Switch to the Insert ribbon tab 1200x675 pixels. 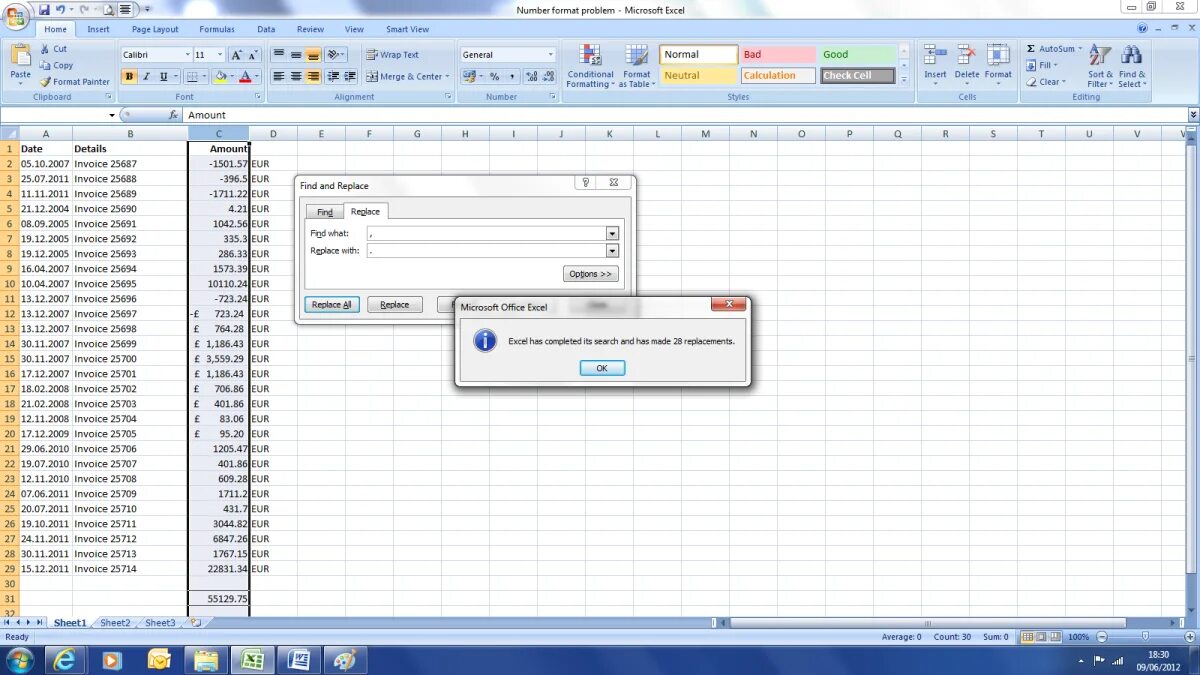click(98, 29)
